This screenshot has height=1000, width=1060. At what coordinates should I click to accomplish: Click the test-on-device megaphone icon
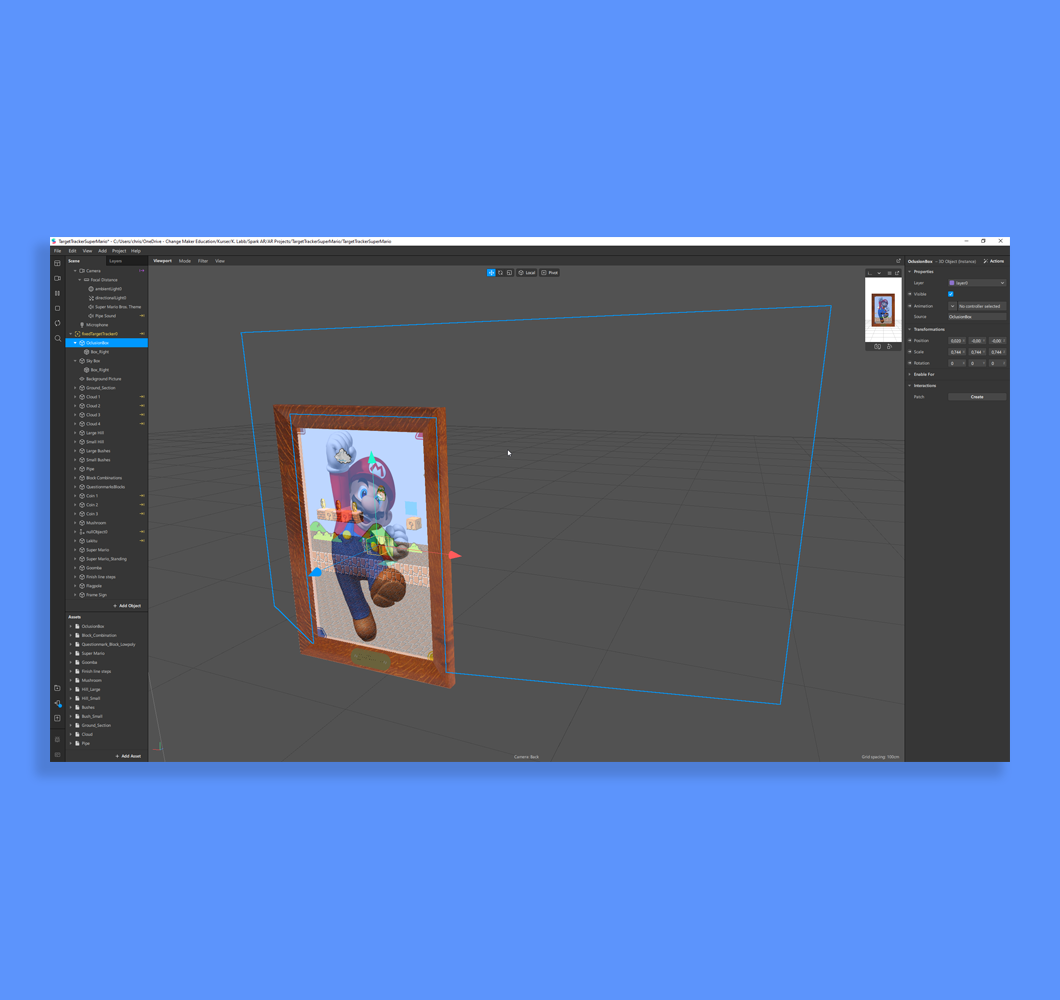click(x=57, y=703)
